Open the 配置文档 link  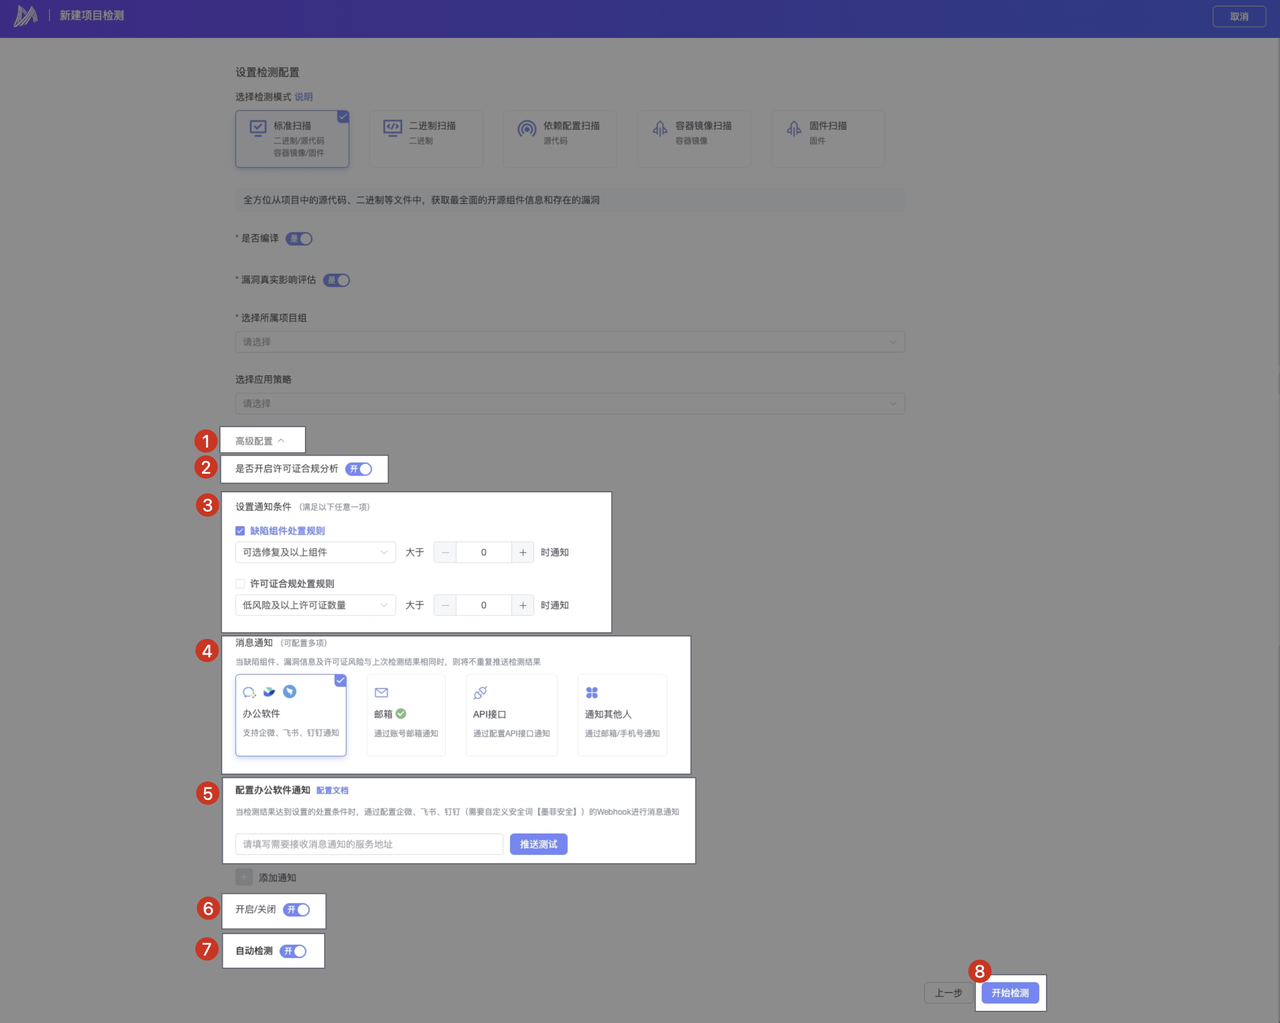[332, 790]
